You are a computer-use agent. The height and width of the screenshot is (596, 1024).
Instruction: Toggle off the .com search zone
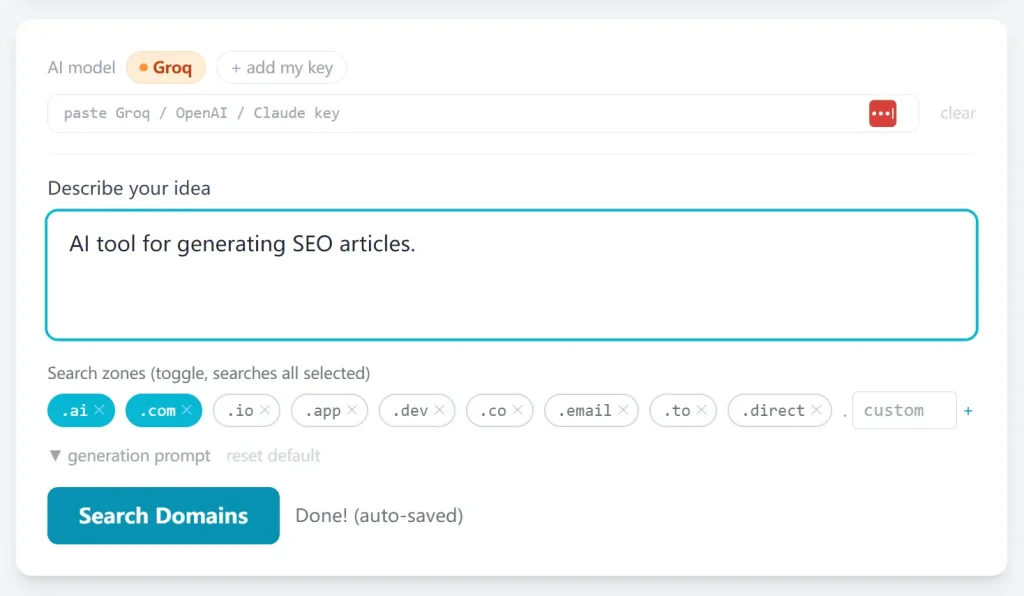pos(163,410)
